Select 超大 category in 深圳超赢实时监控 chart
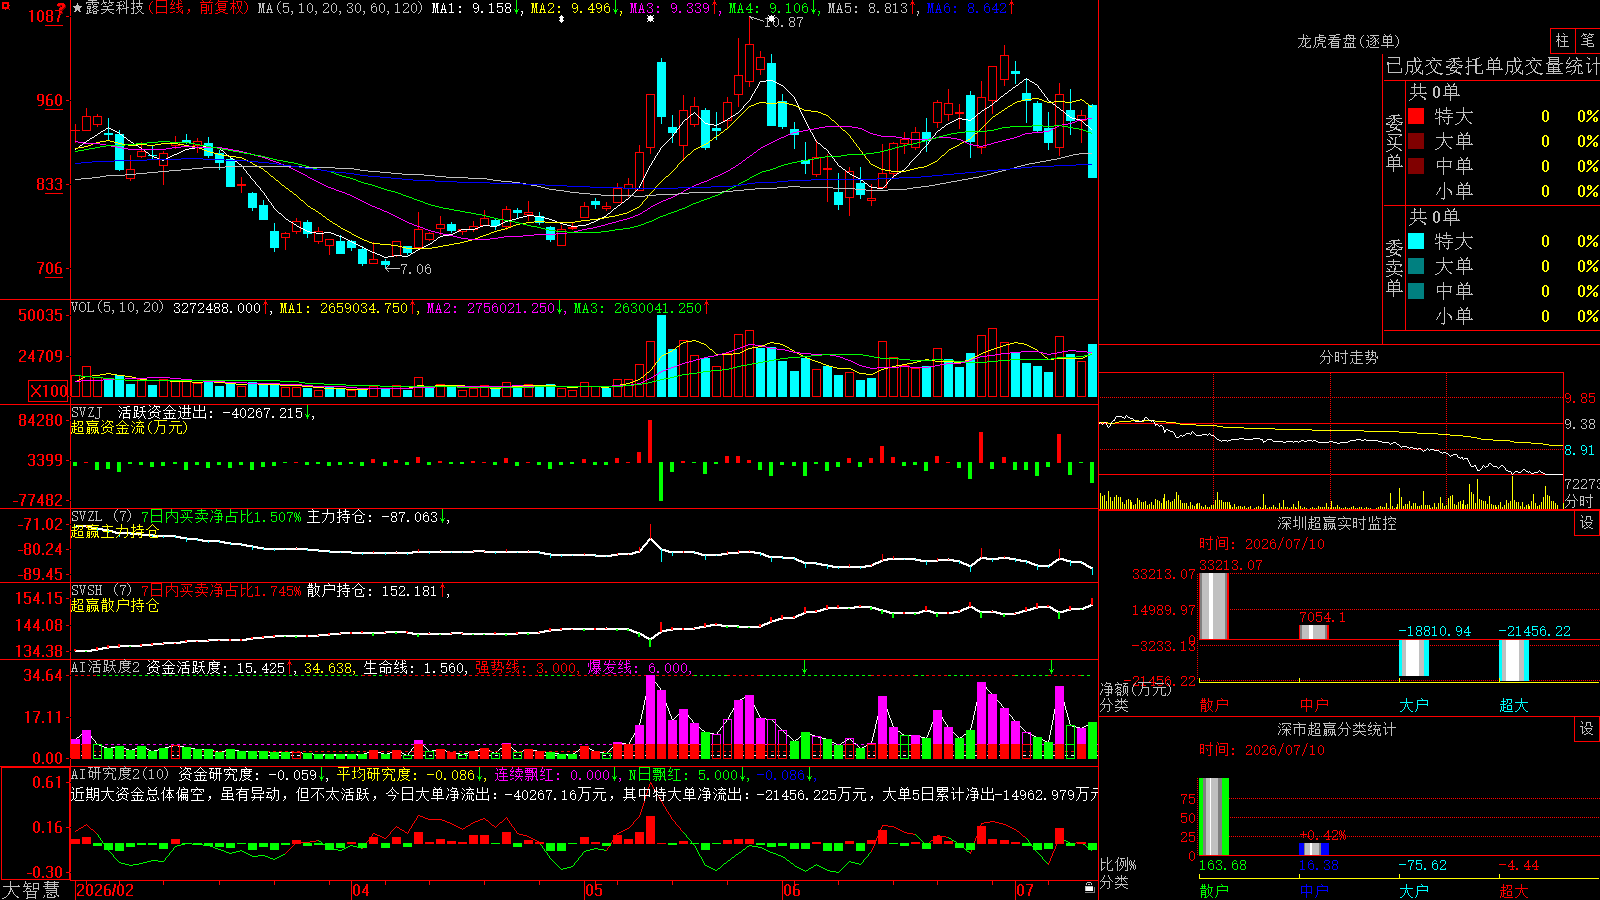 (x=1514, y=705)
